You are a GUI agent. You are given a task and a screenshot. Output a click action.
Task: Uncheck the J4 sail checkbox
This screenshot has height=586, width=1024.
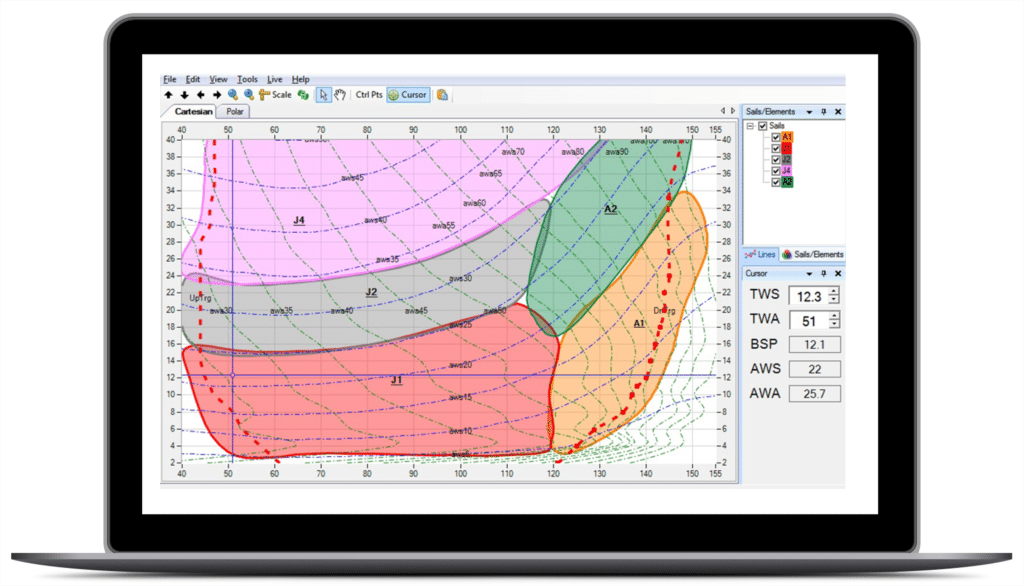(776, 171)
